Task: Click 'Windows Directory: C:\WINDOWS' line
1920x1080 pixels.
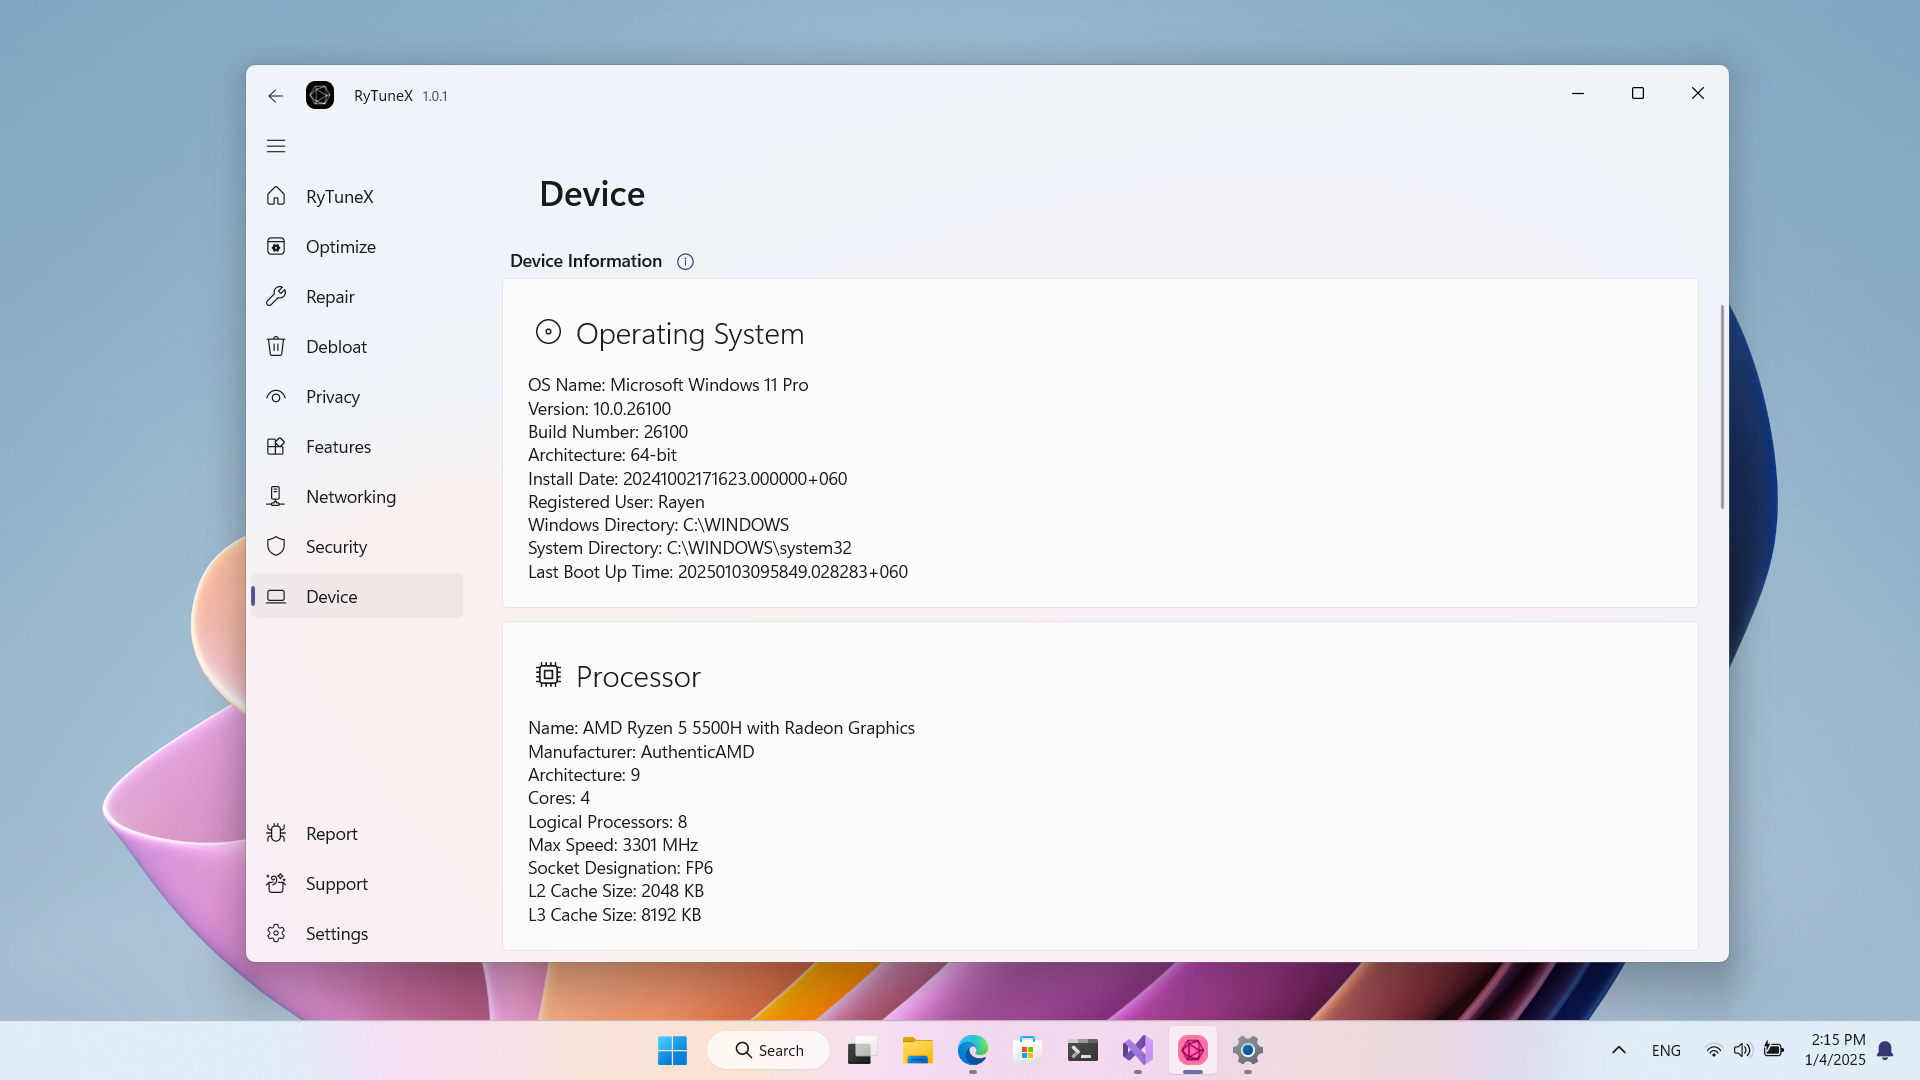Action: coord(658,525)
